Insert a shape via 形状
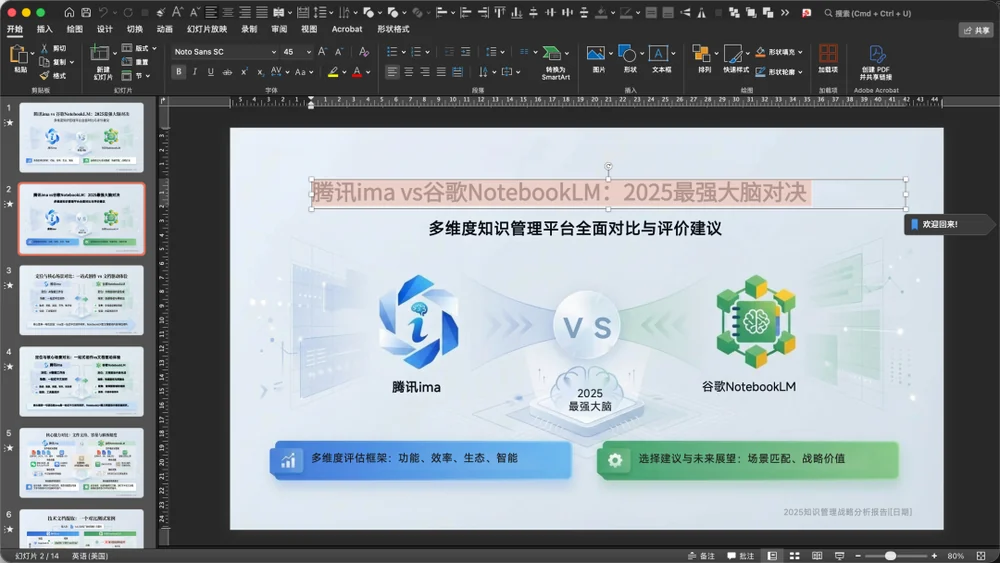The width and height of the screenshot is (1000, 563). coord(629,59)
